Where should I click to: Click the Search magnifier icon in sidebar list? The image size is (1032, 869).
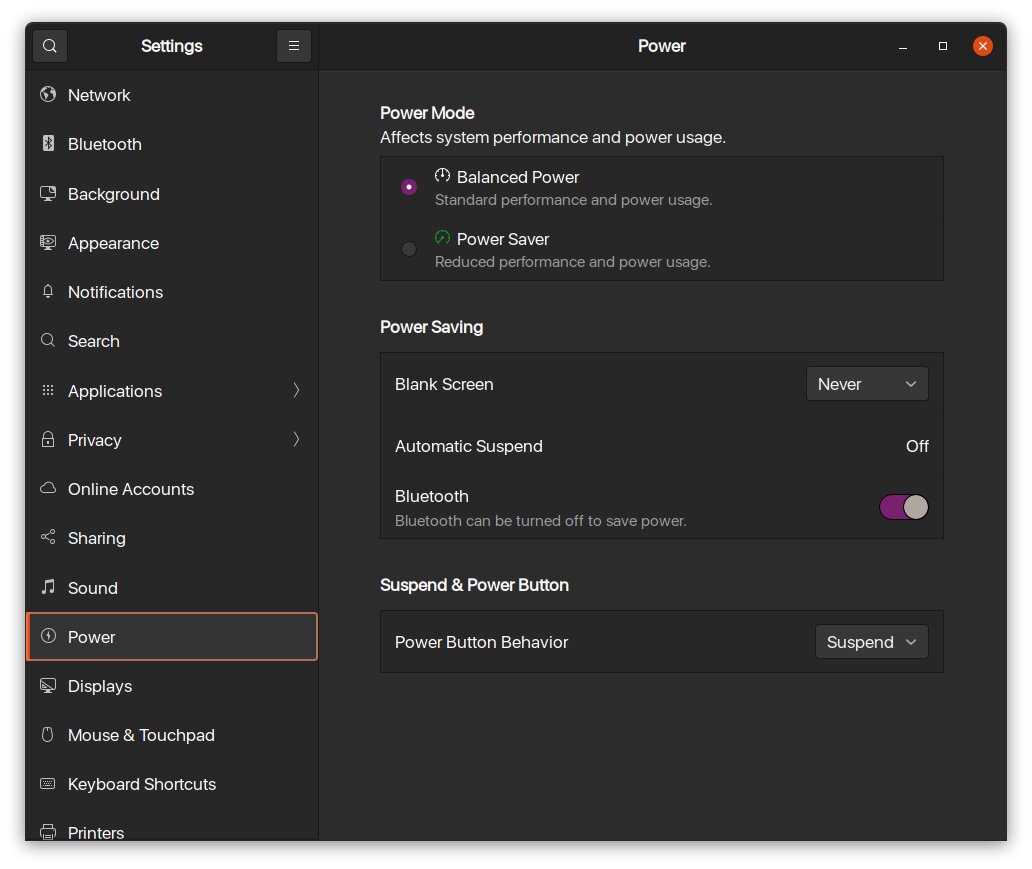click(x=47, y=340)
